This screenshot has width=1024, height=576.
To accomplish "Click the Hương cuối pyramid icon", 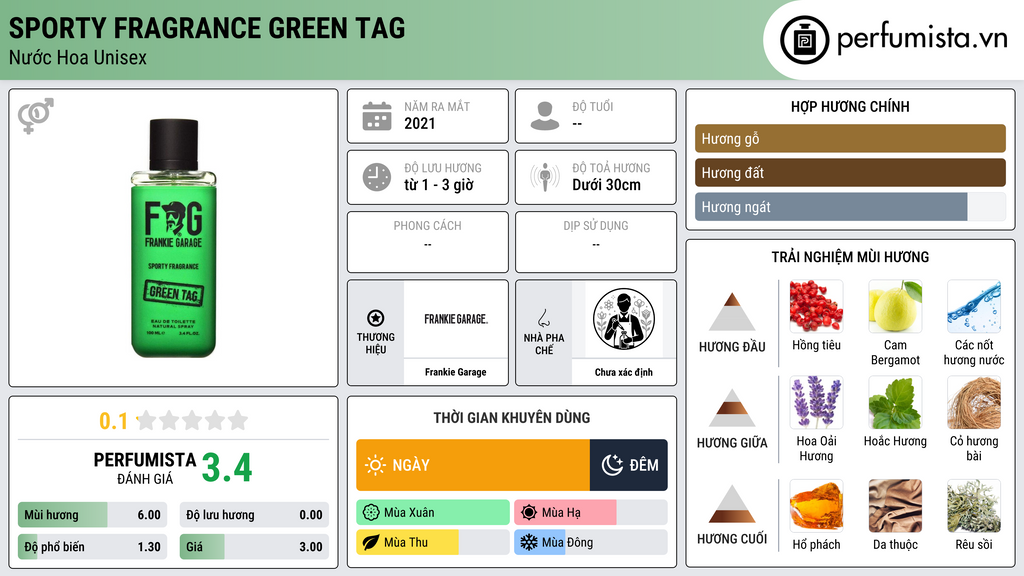I will [732, 504].
